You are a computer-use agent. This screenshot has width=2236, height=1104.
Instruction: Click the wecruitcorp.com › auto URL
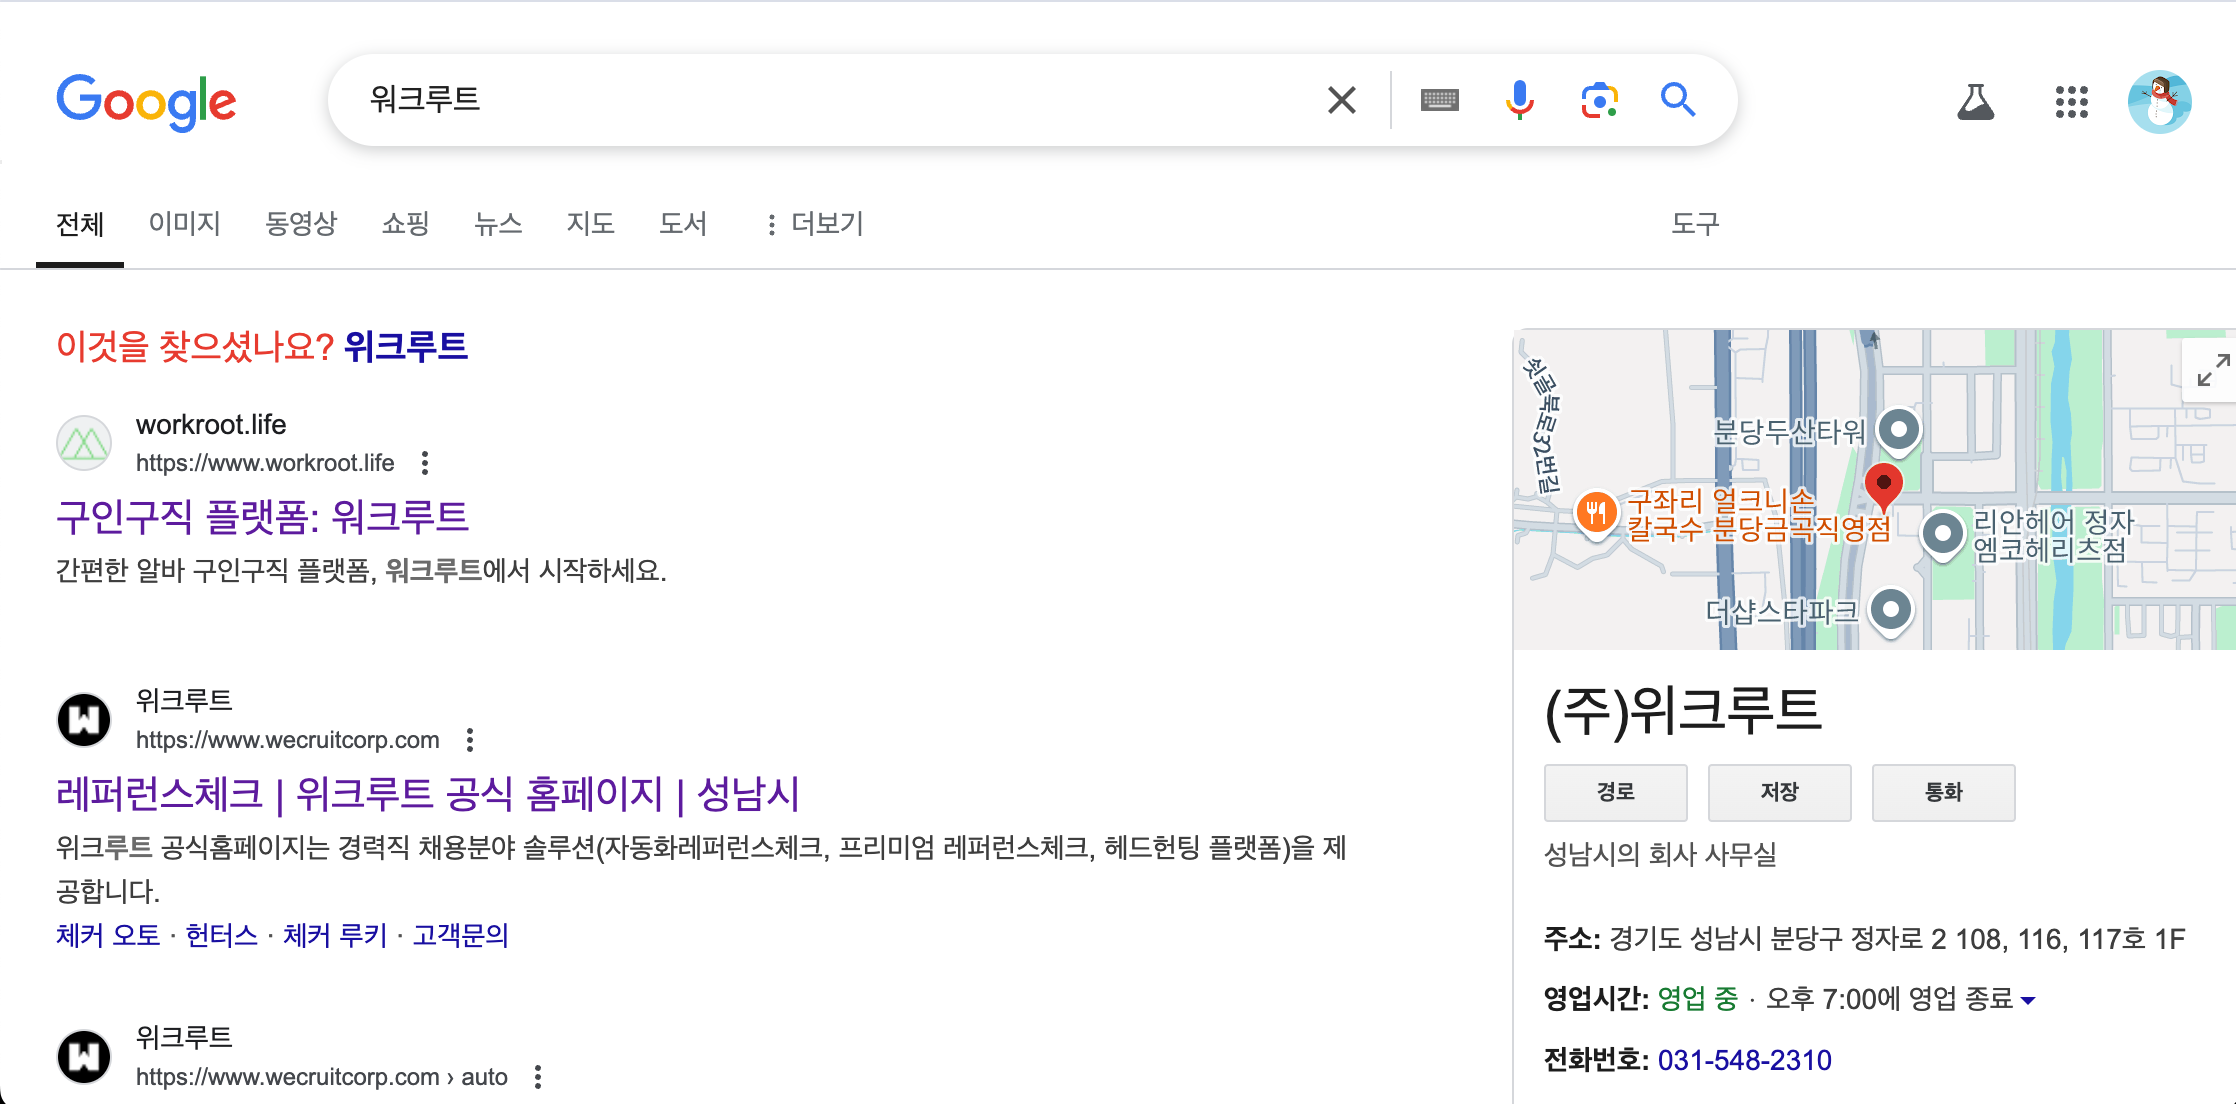(322, 1077)
